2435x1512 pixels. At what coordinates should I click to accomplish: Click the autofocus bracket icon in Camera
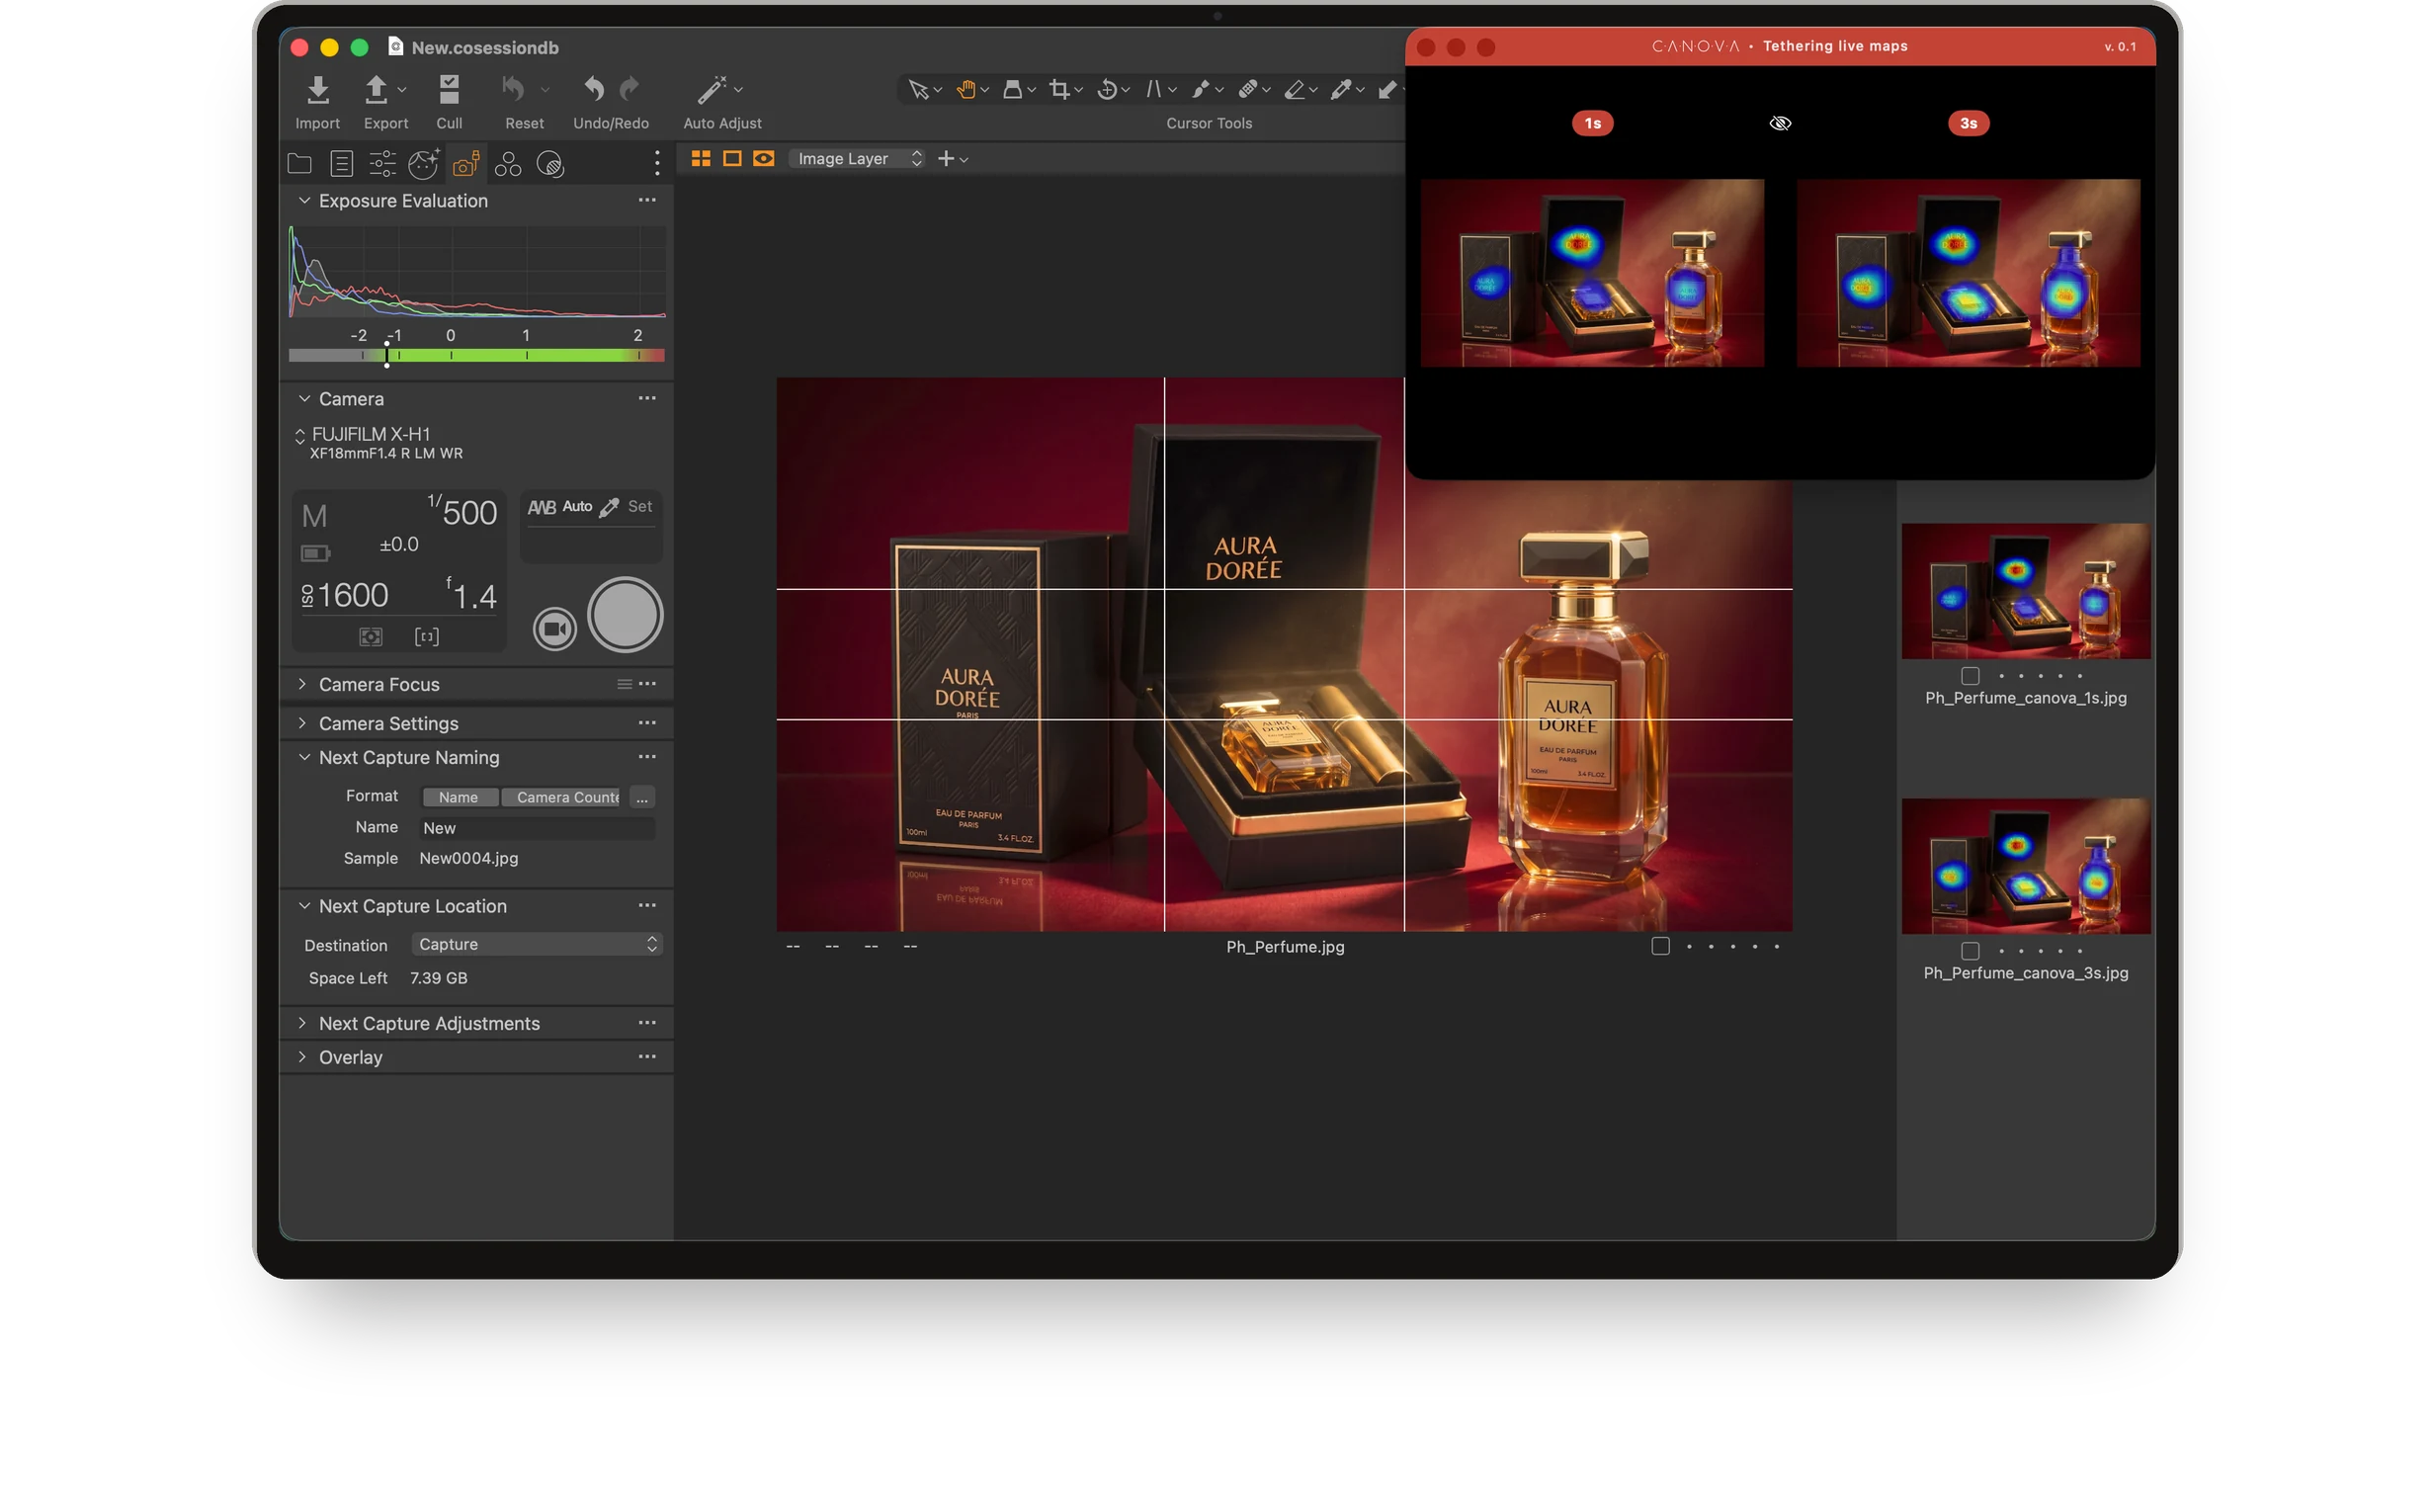[428, 638]
